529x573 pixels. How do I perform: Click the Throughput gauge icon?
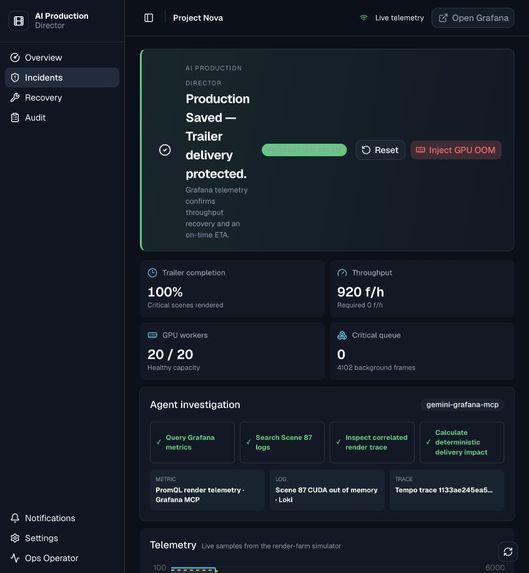tap(342, 273)
